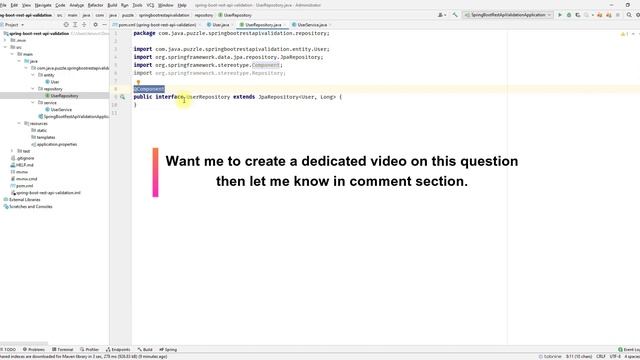Select SpringBootRestApiValidationApplication in tree
The image size is (640, 360).
73,117
